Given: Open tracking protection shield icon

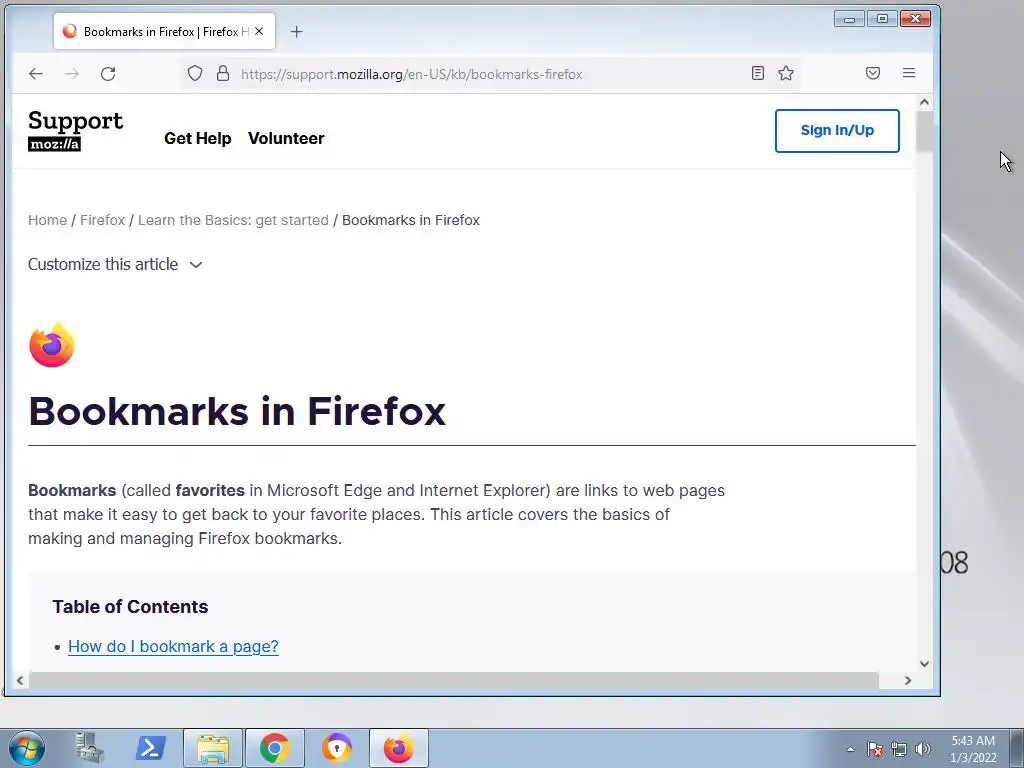Looking at the screenshot, I should (195, 73).
